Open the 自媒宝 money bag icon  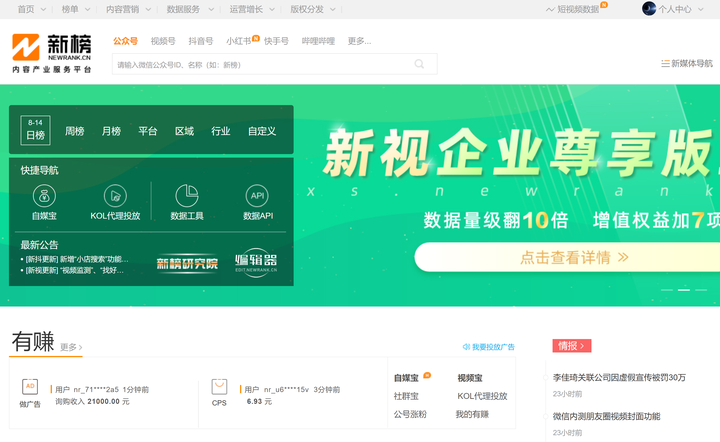click(x=45, y=196)
